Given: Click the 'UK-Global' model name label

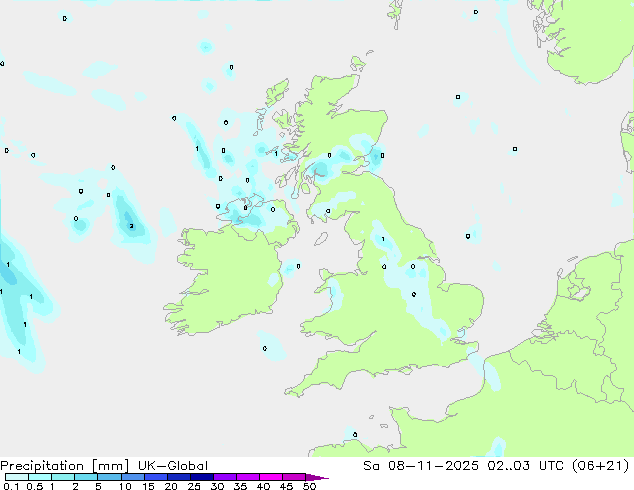Looking at the screenshot, I should [173, 466].
